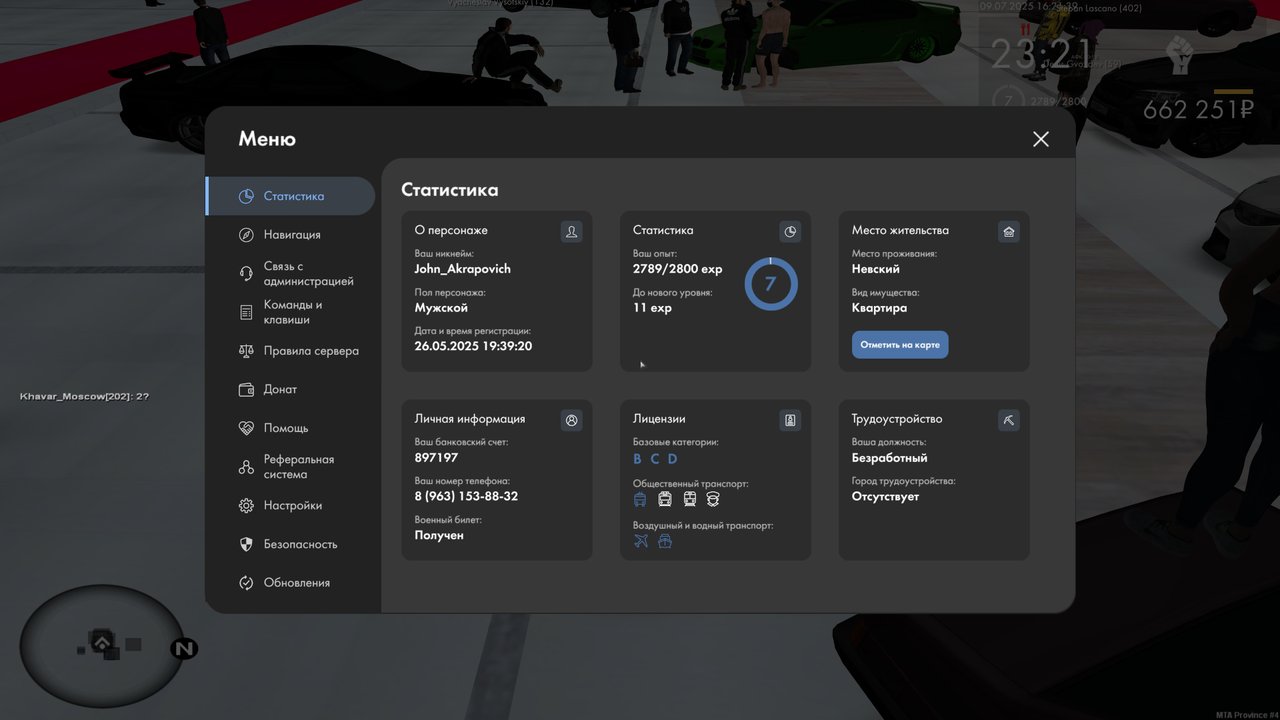Image resolution: width=1280 pixels, height=720 pixels.
Task: Click property type Квартира
Action: click(x=880, y=308)
